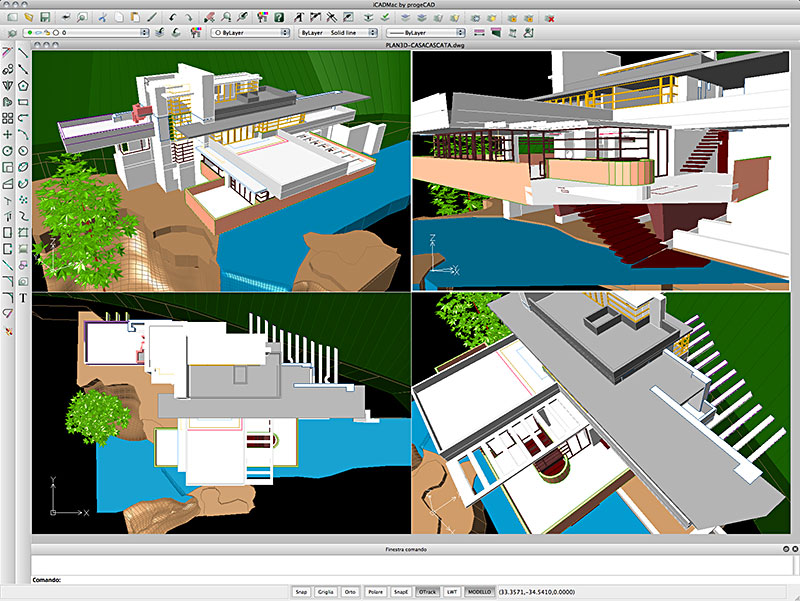Viewport: 800px width, 601px height.
Task: Select the Move tool cross arrows icon
Action: [8, 135]
